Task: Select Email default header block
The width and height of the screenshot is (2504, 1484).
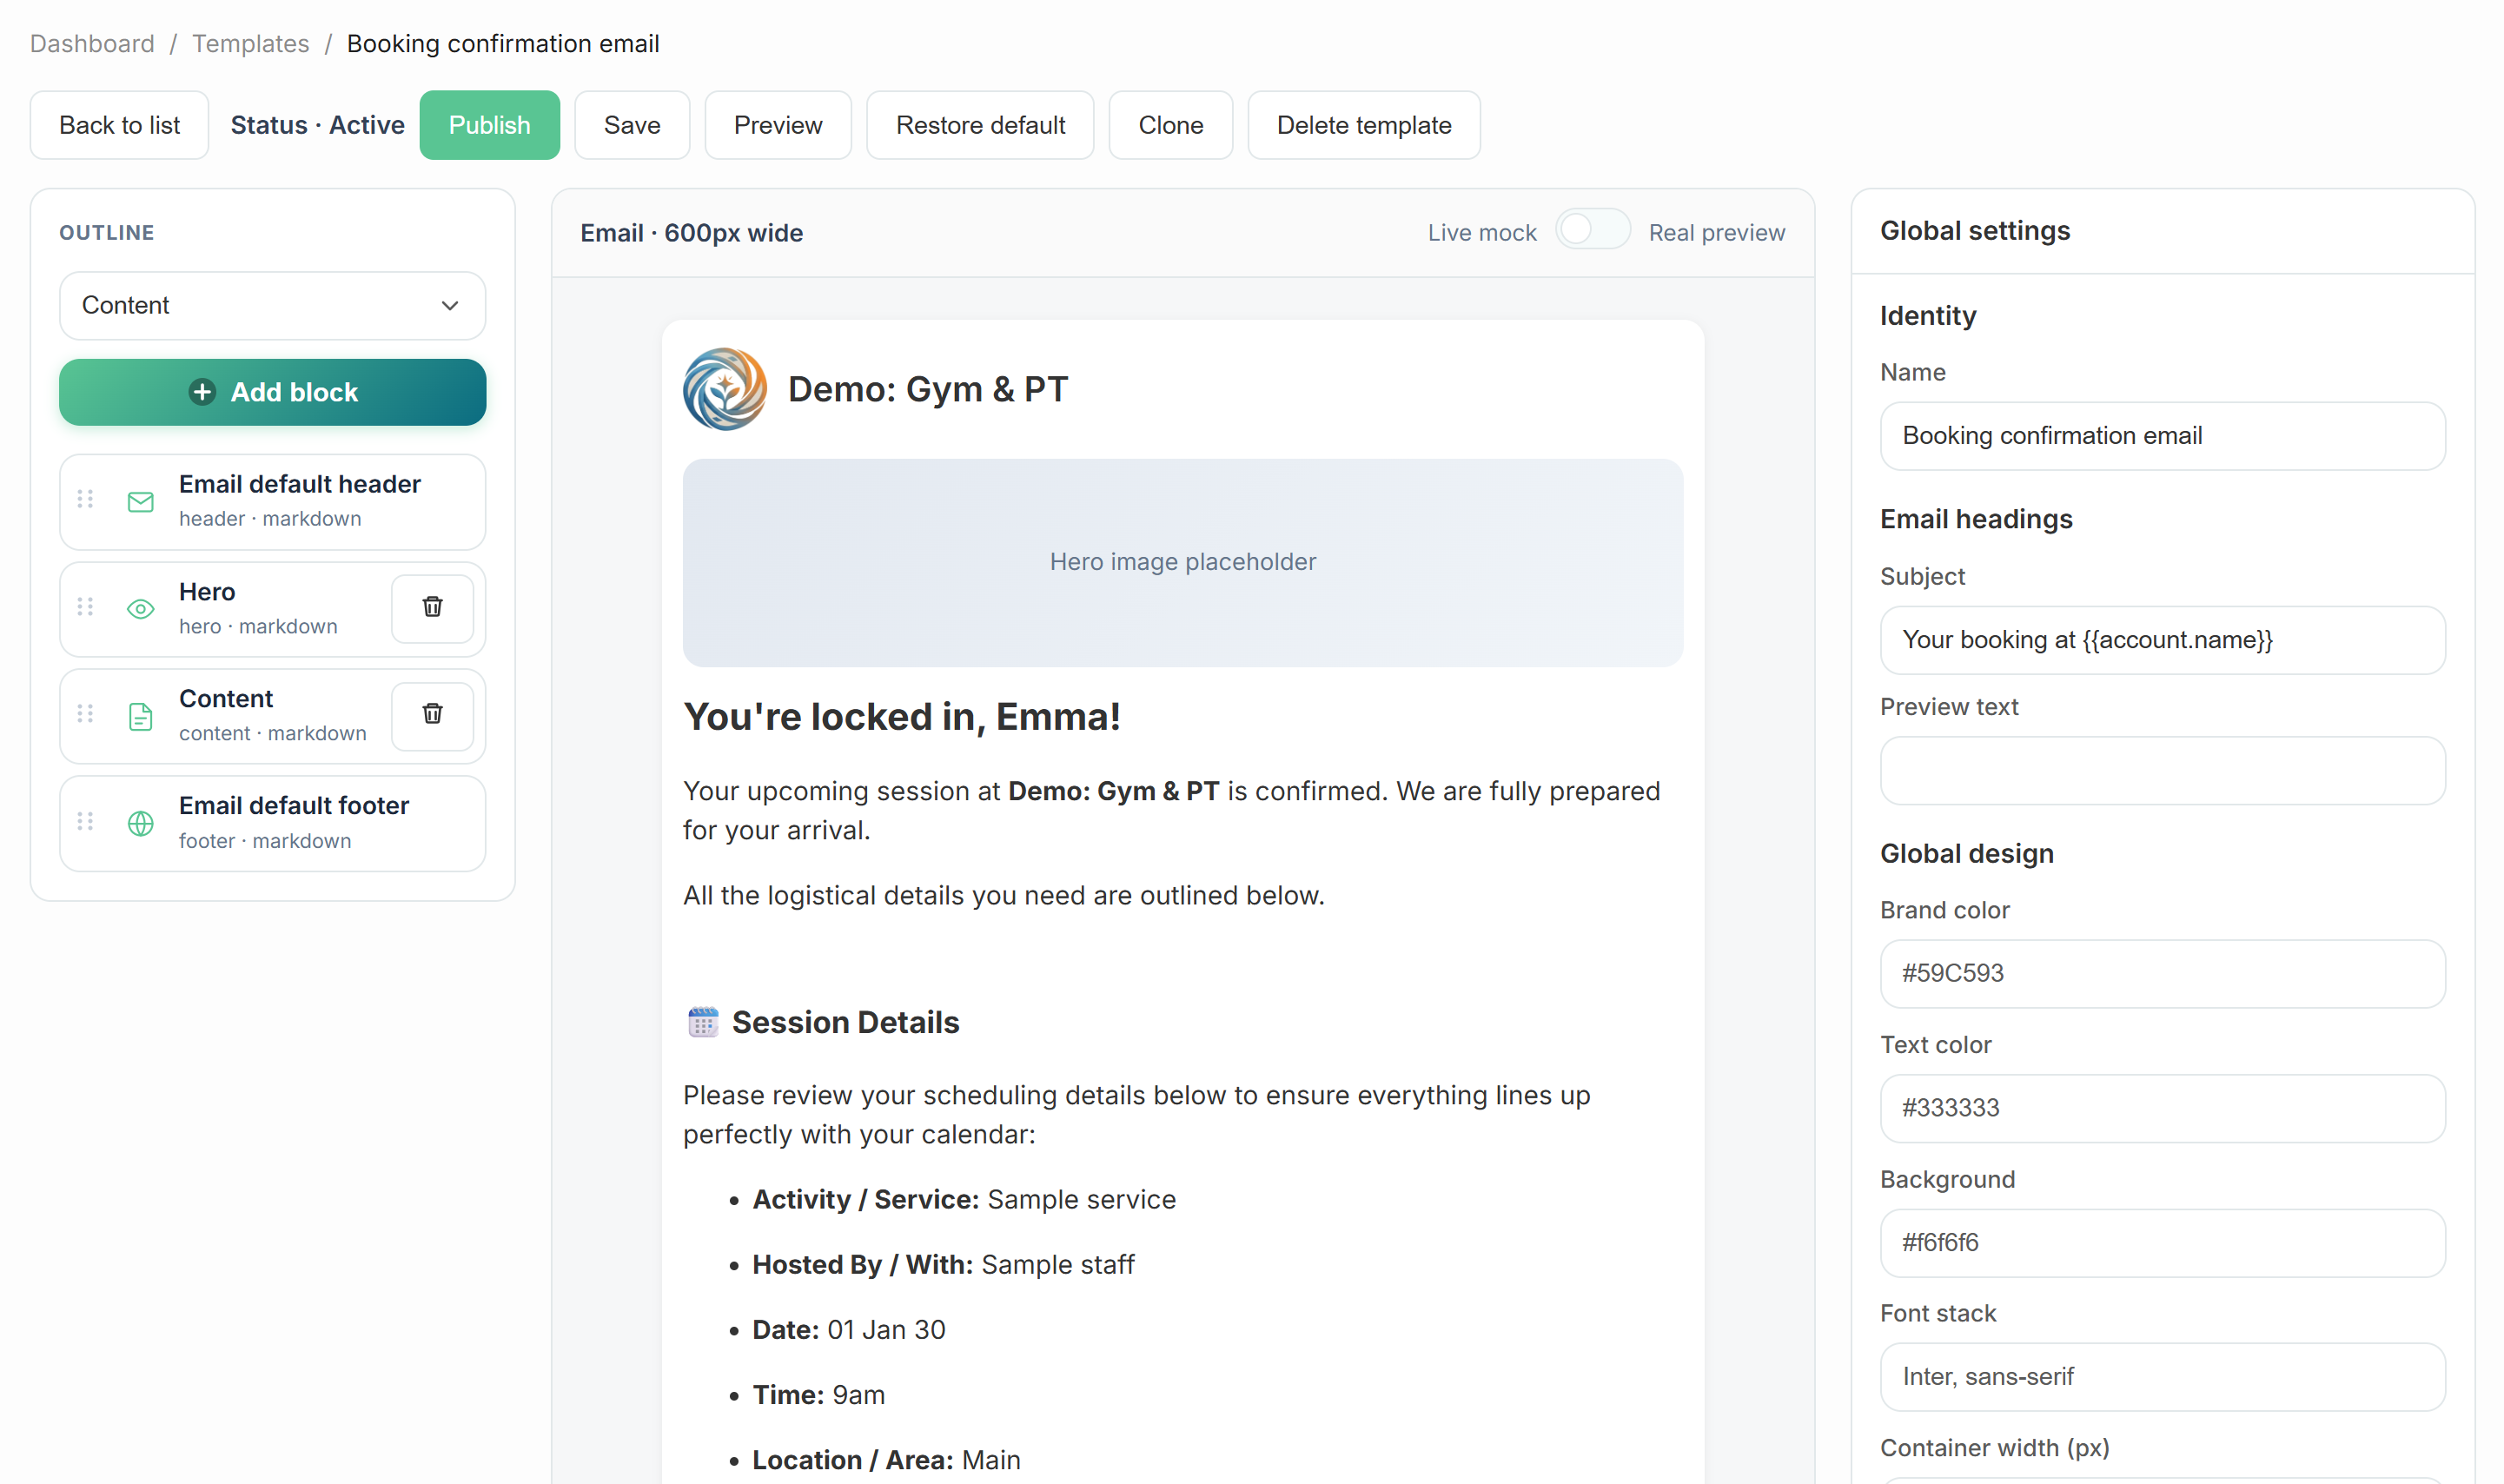Action: [272, 502]
